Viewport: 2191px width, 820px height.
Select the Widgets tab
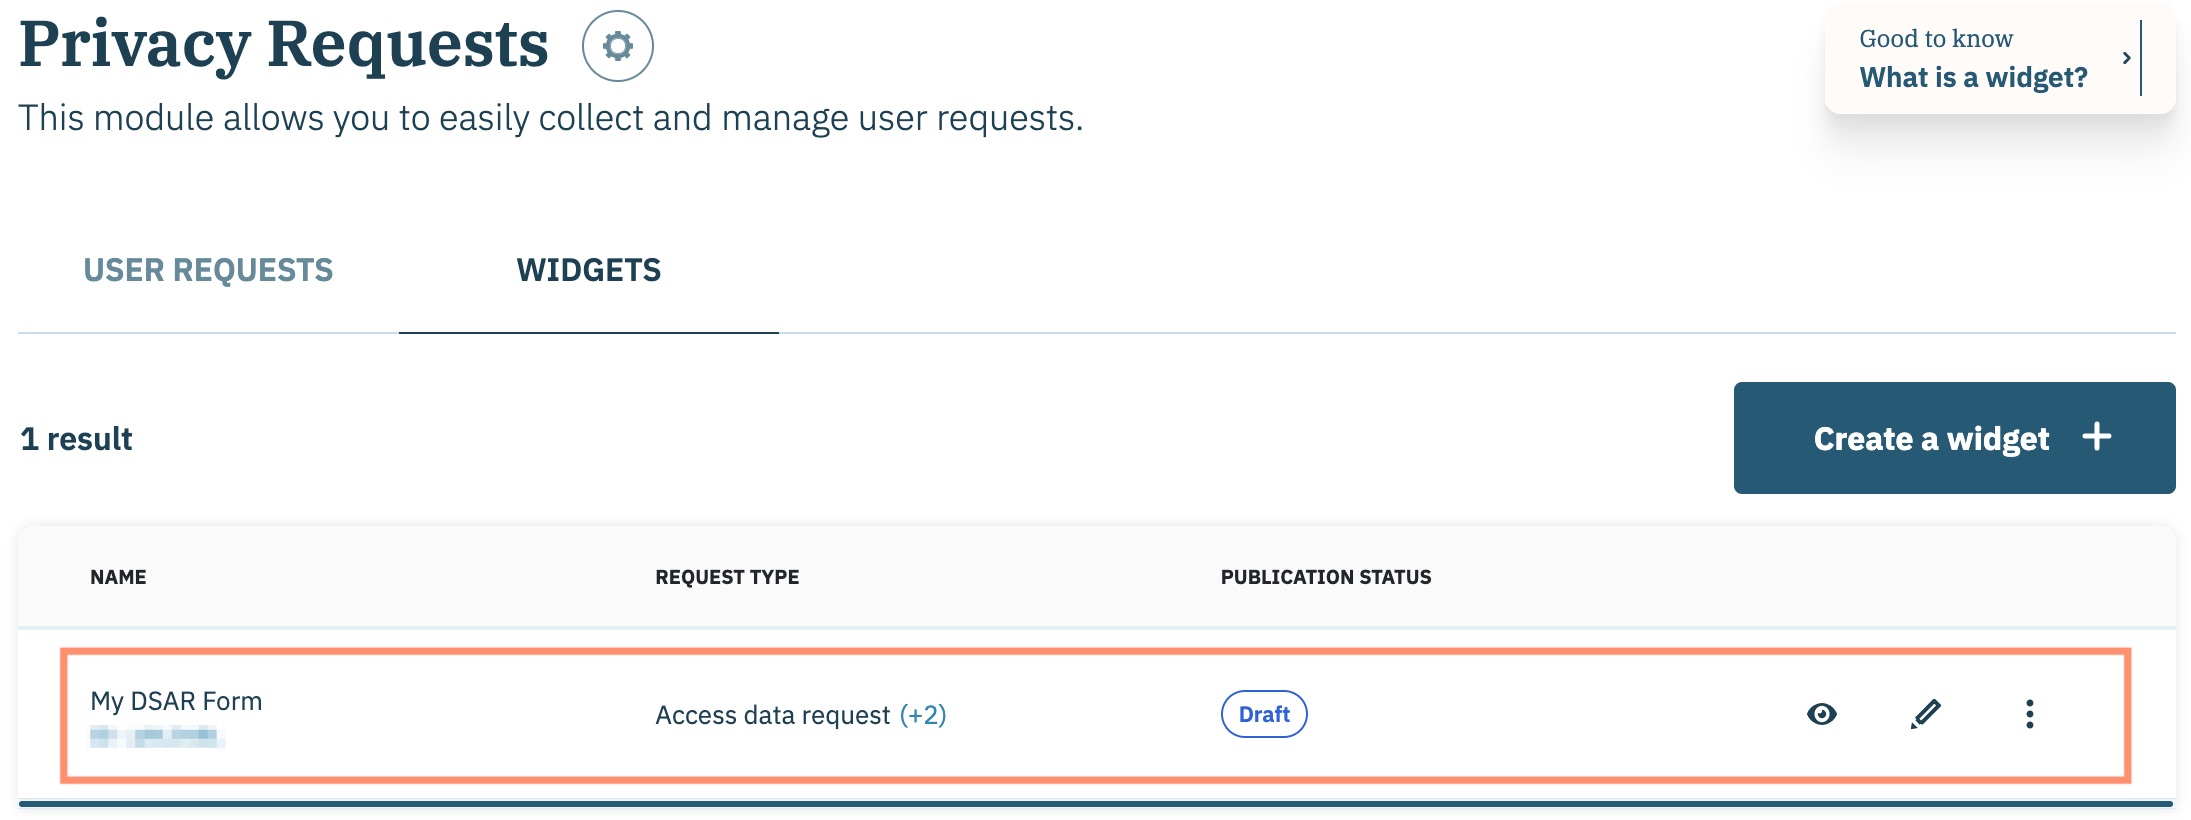[588, 270]
